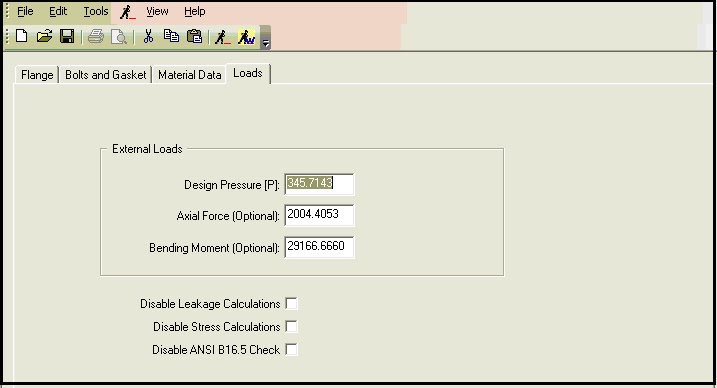Image resolution: width=717 pixels, height=388 pixels.
Task: Open the Tools menu
Action: [x=96, y=11]
